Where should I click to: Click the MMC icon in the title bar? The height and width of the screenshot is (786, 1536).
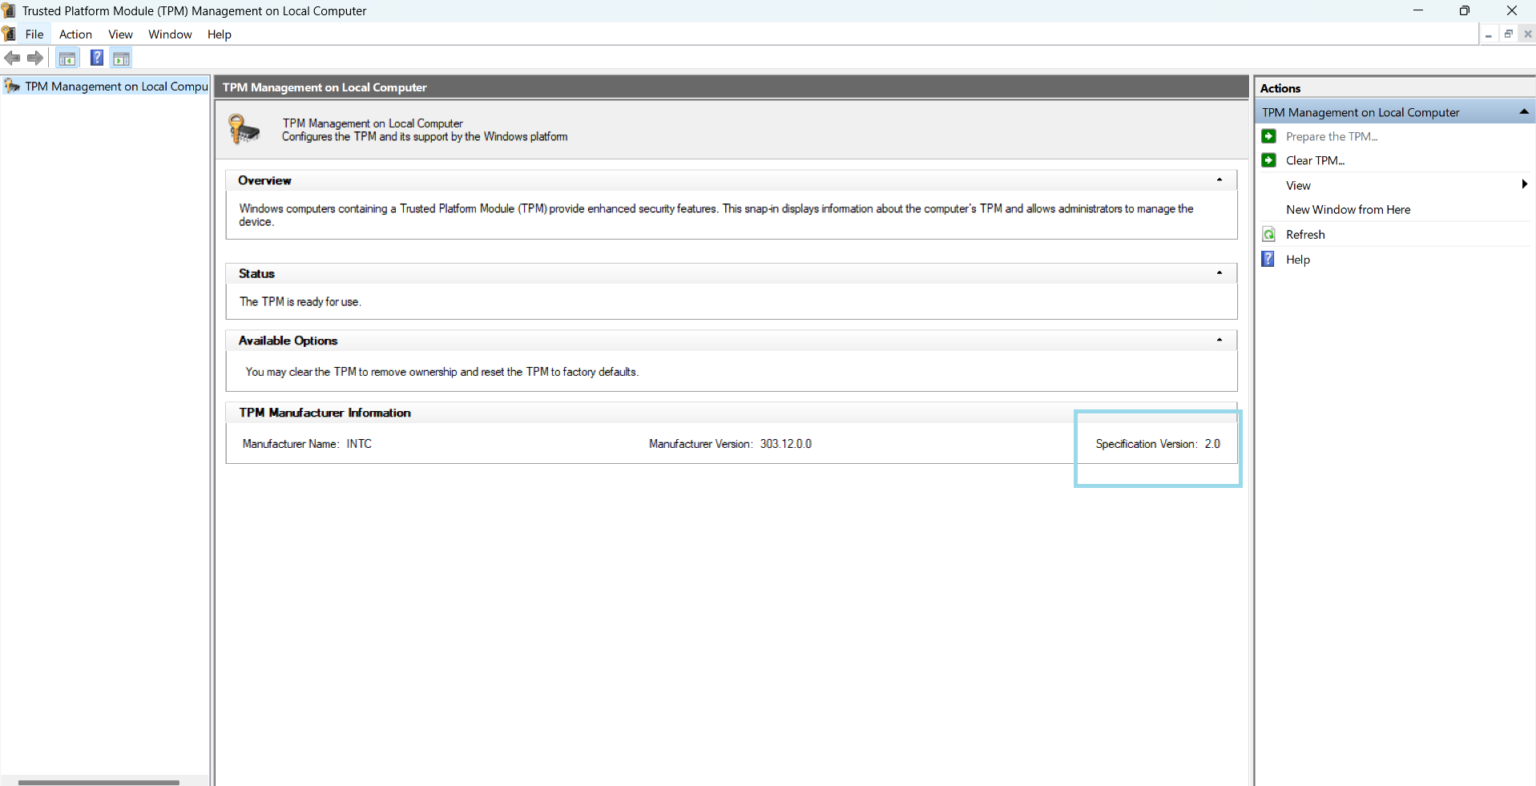9,10
